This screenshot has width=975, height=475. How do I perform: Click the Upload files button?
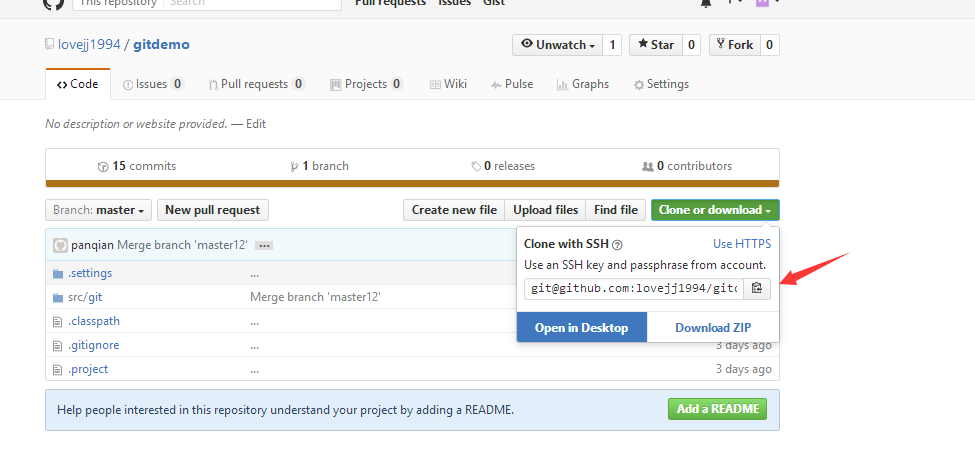(x=545, y=210)
